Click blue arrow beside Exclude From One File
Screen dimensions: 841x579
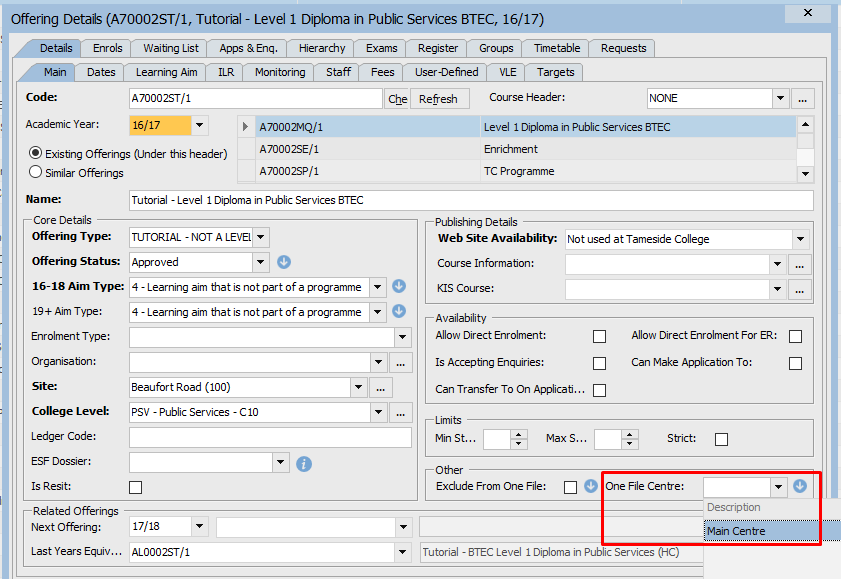[591, 487]
